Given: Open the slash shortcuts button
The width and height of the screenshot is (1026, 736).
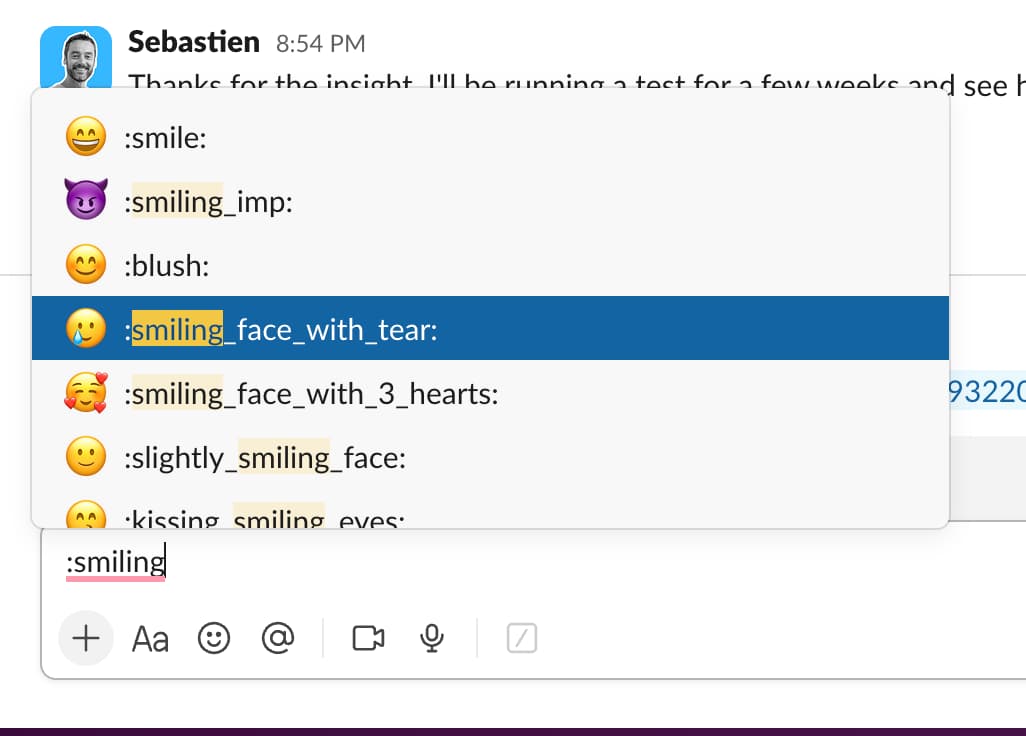Looking at the screenshot, I should (x=522, y=638).
